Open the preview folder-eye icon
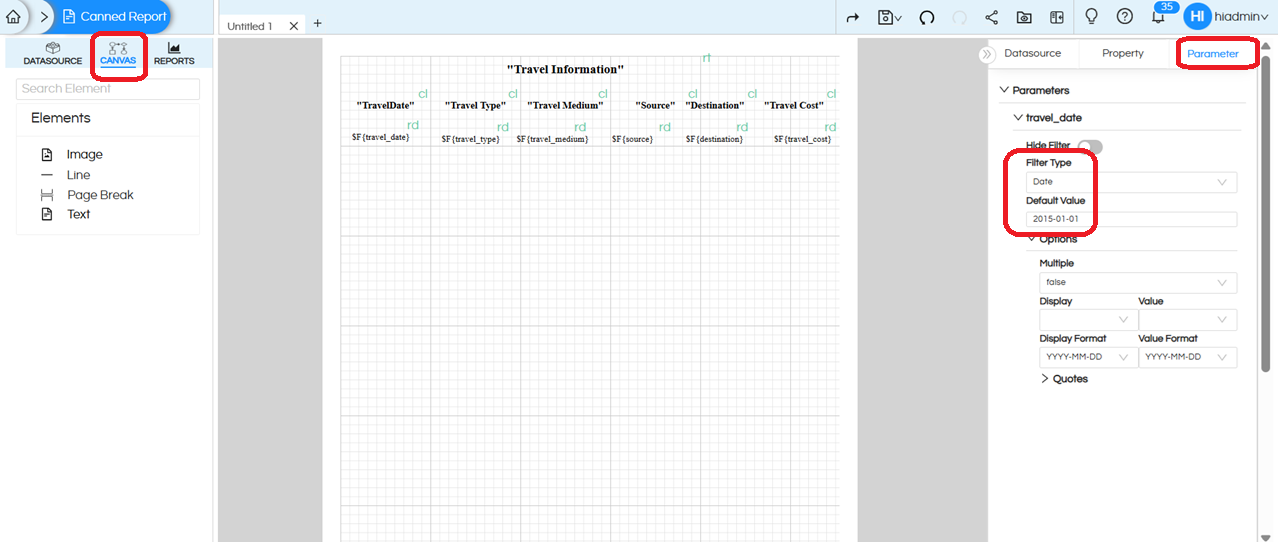 click(1024, 18)
